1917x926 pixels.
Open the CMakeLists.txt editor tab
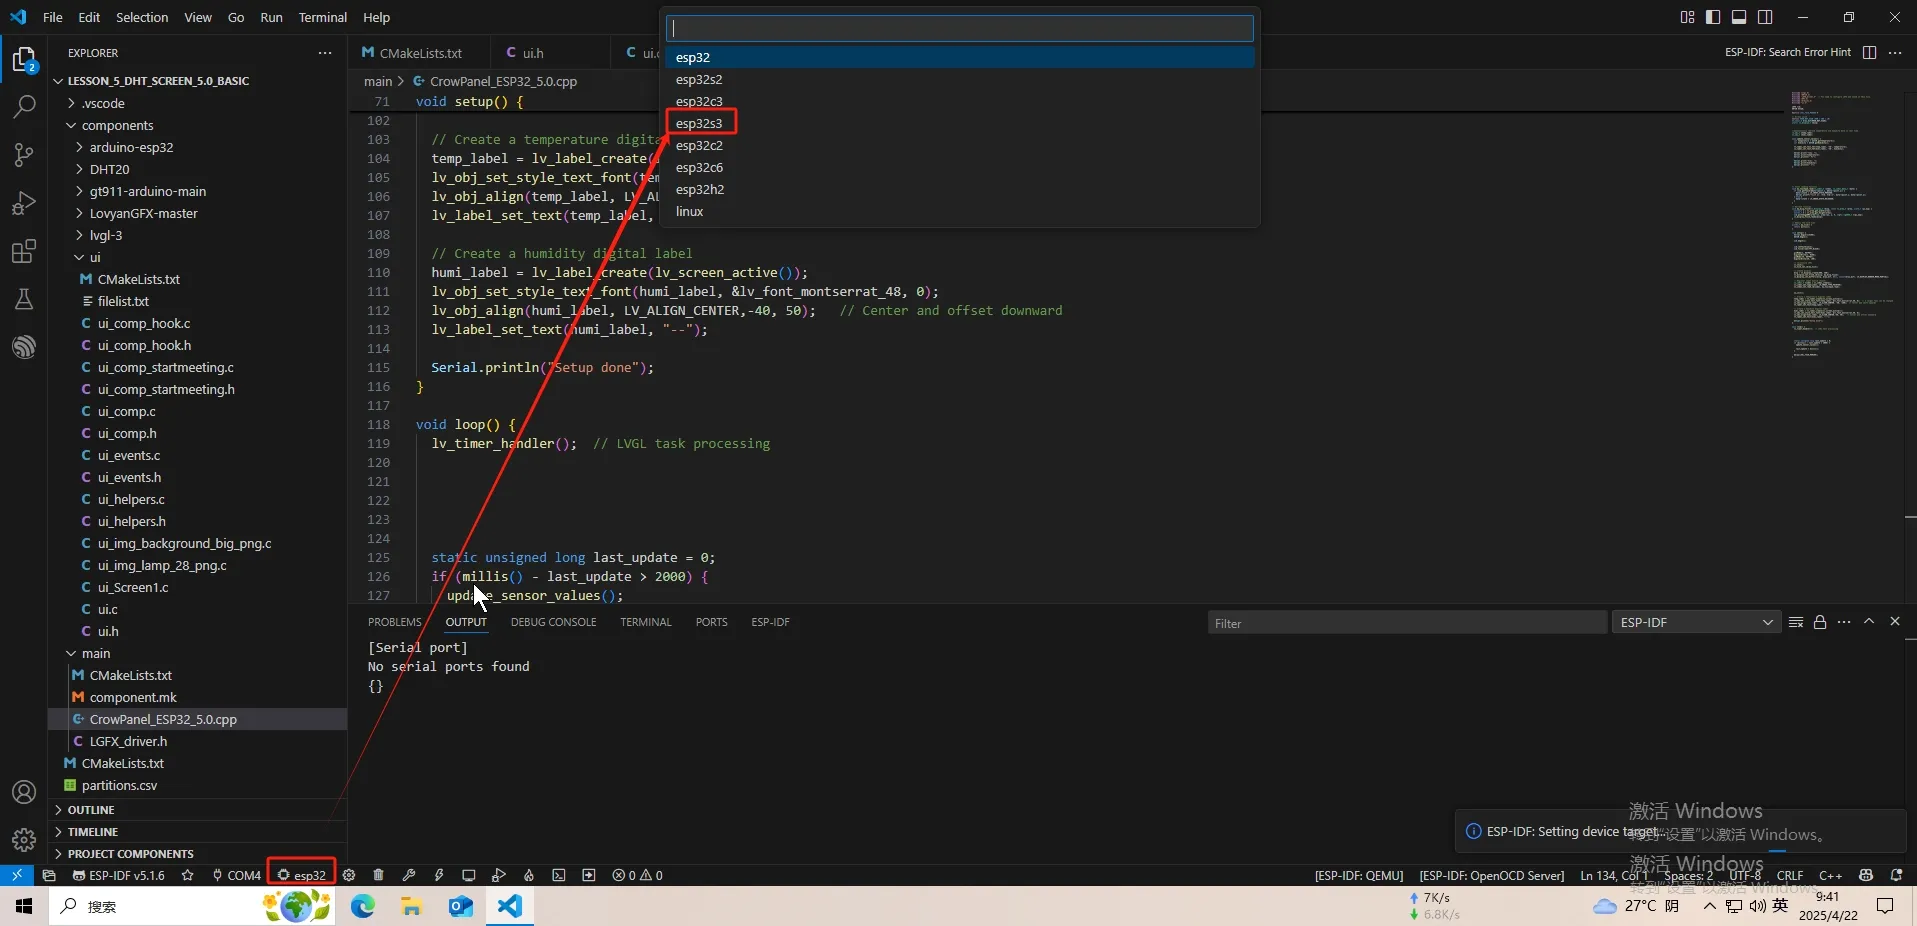420,53
